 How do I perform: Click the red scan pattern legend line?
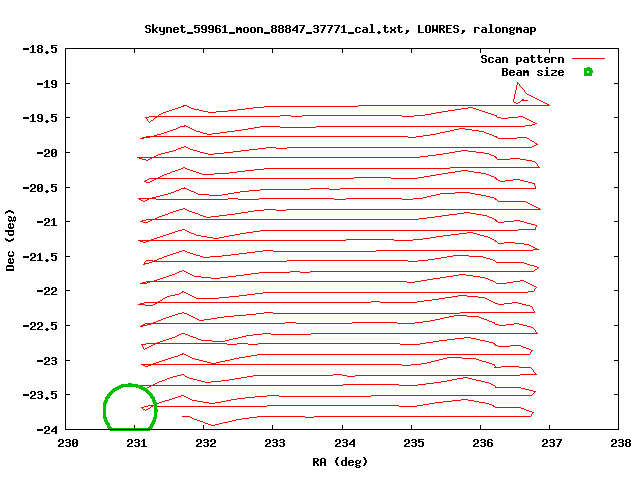[x=588, y=59]
